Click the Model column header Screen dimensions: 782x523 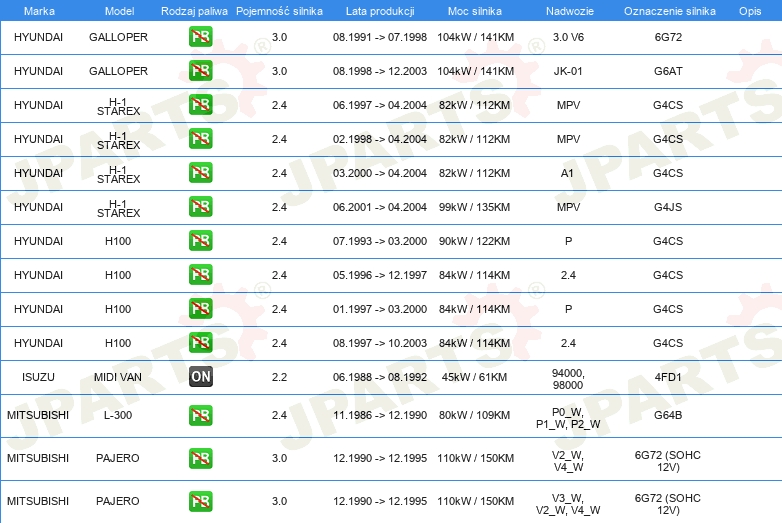[119, 11]
